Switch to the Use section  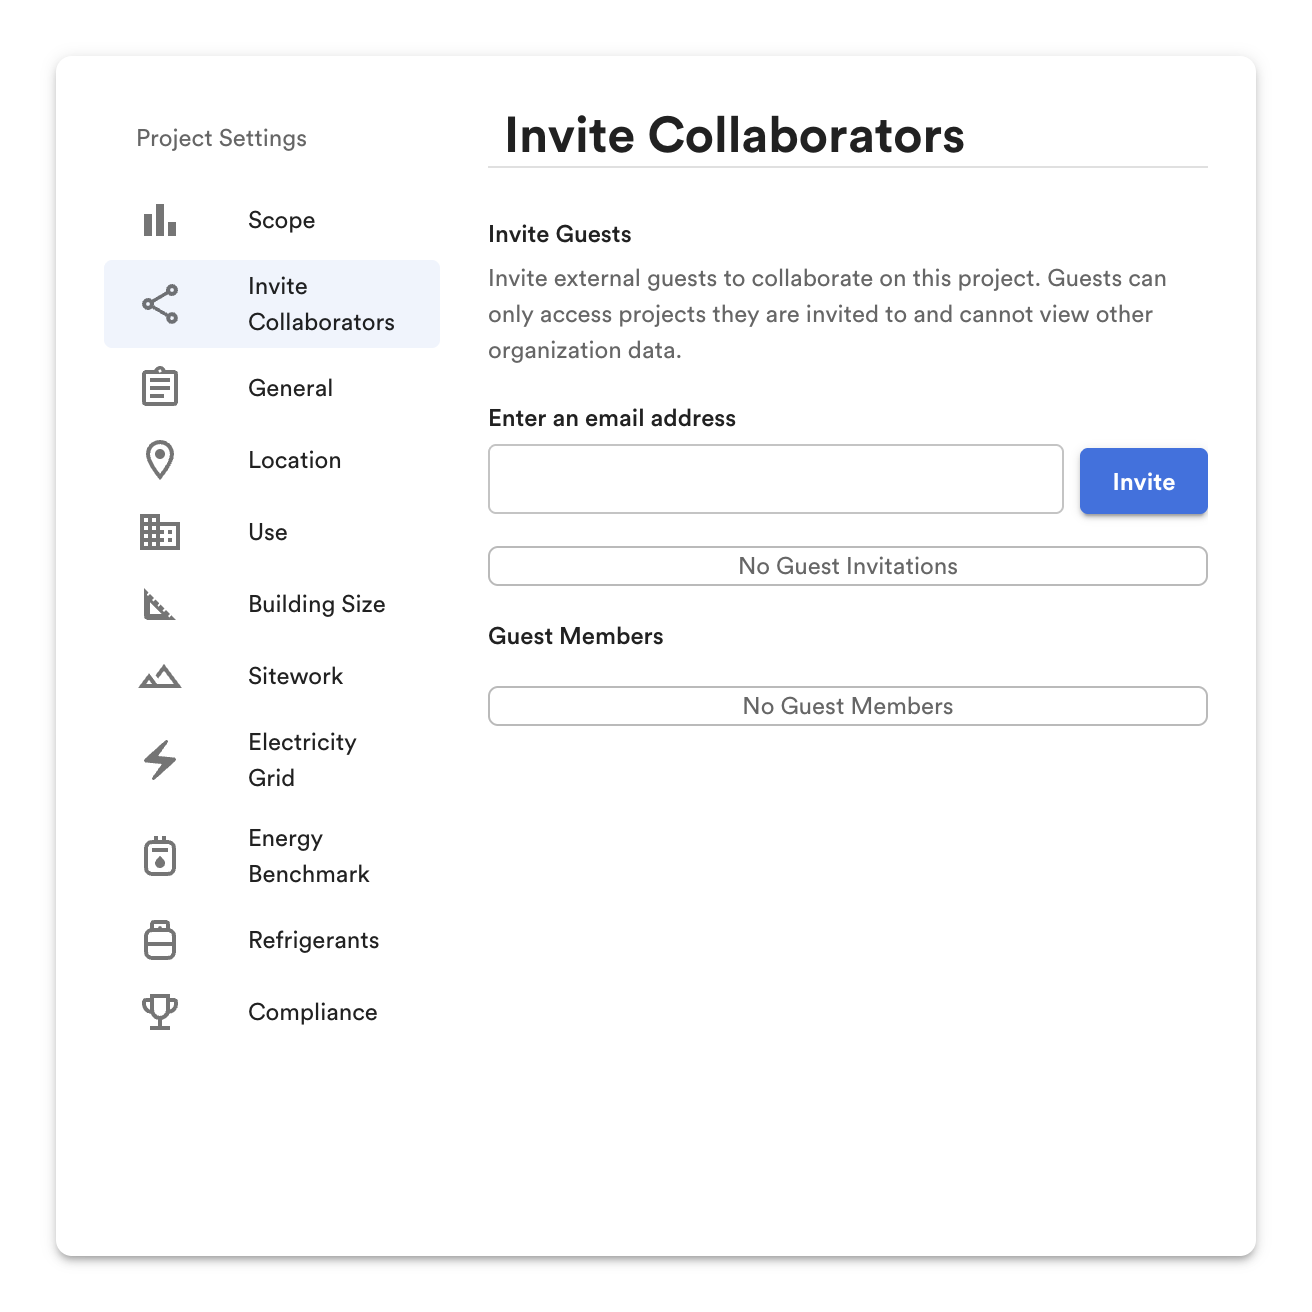272,532
